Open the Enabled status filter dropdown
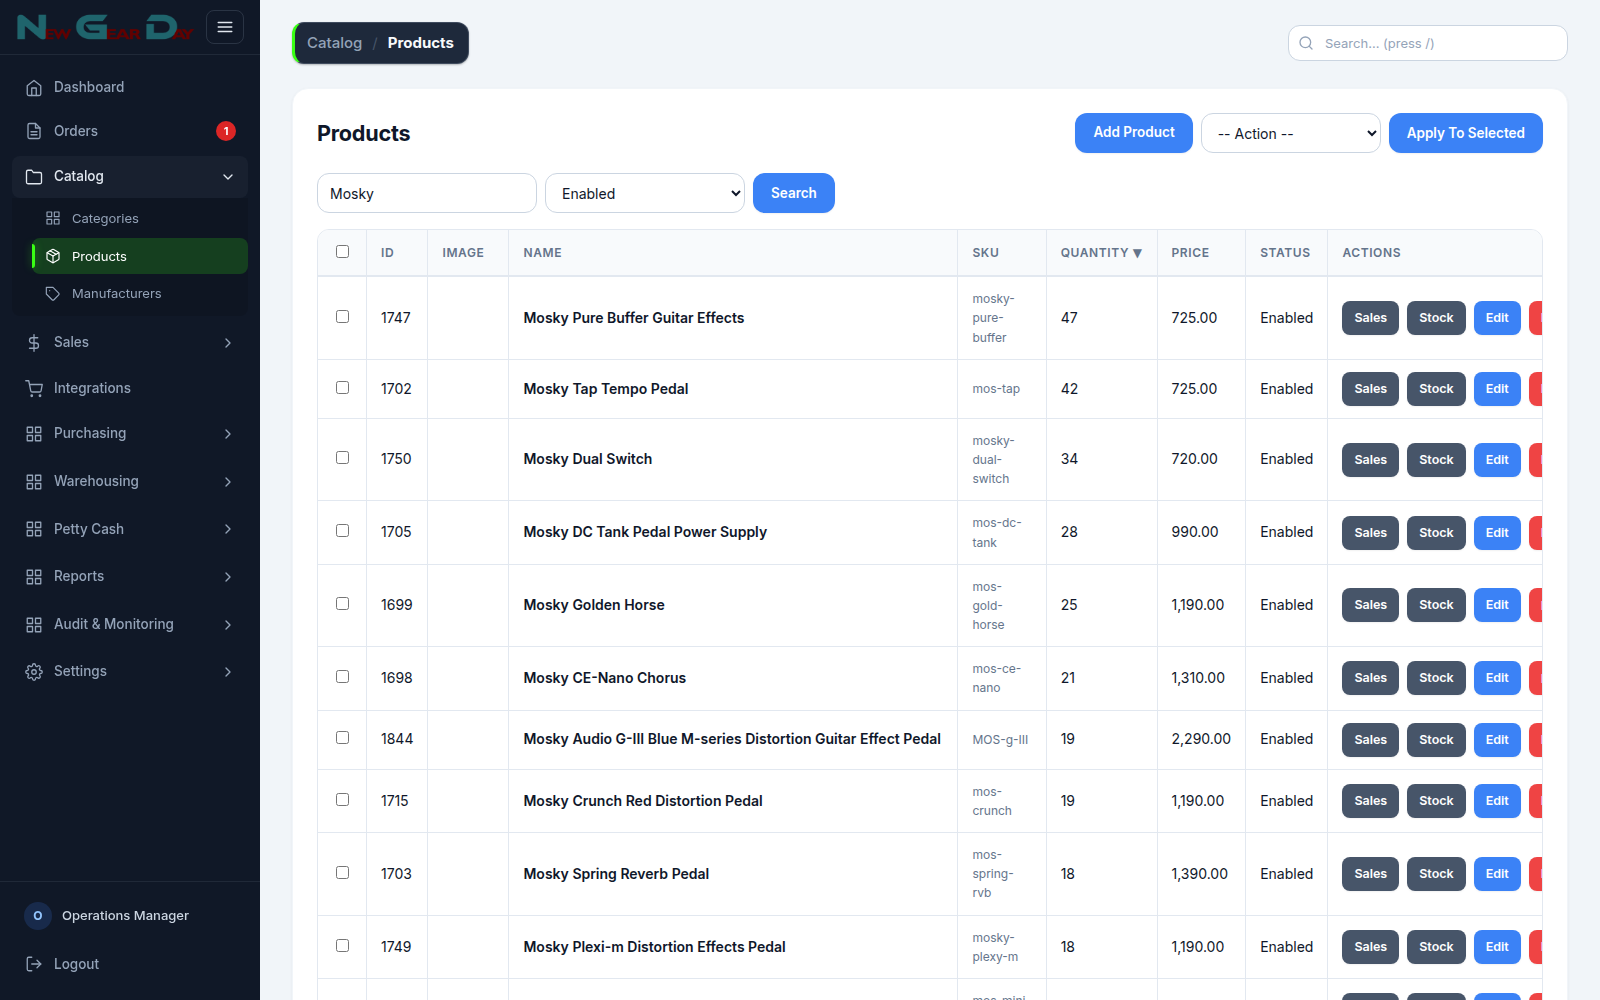 [x=645, y=193]
